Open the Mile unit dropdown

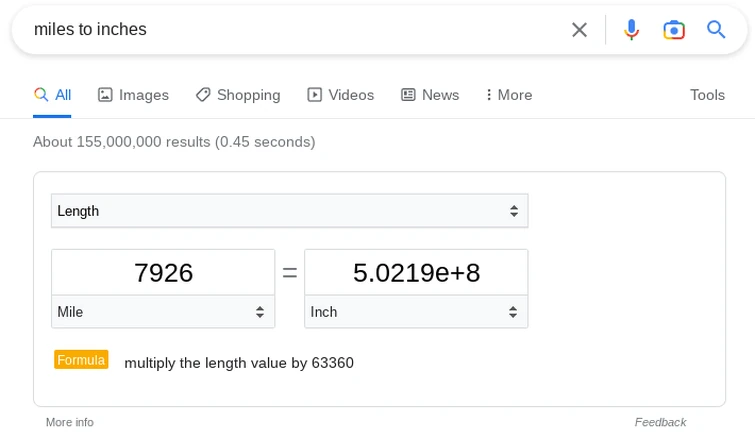click(163, 312)
